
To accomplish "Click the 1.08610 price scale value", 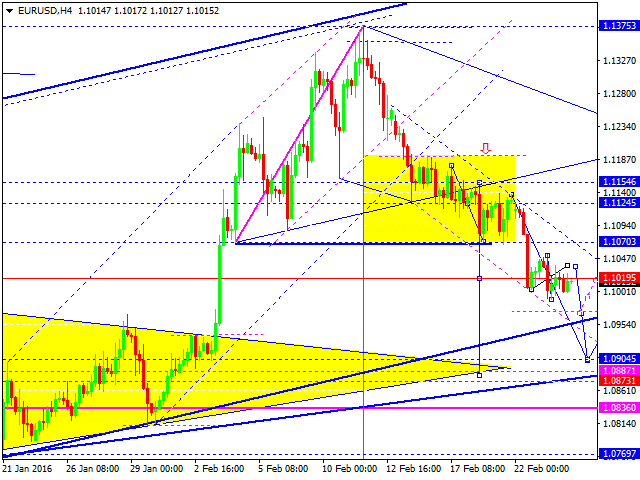I will click(x=620, y=391).
